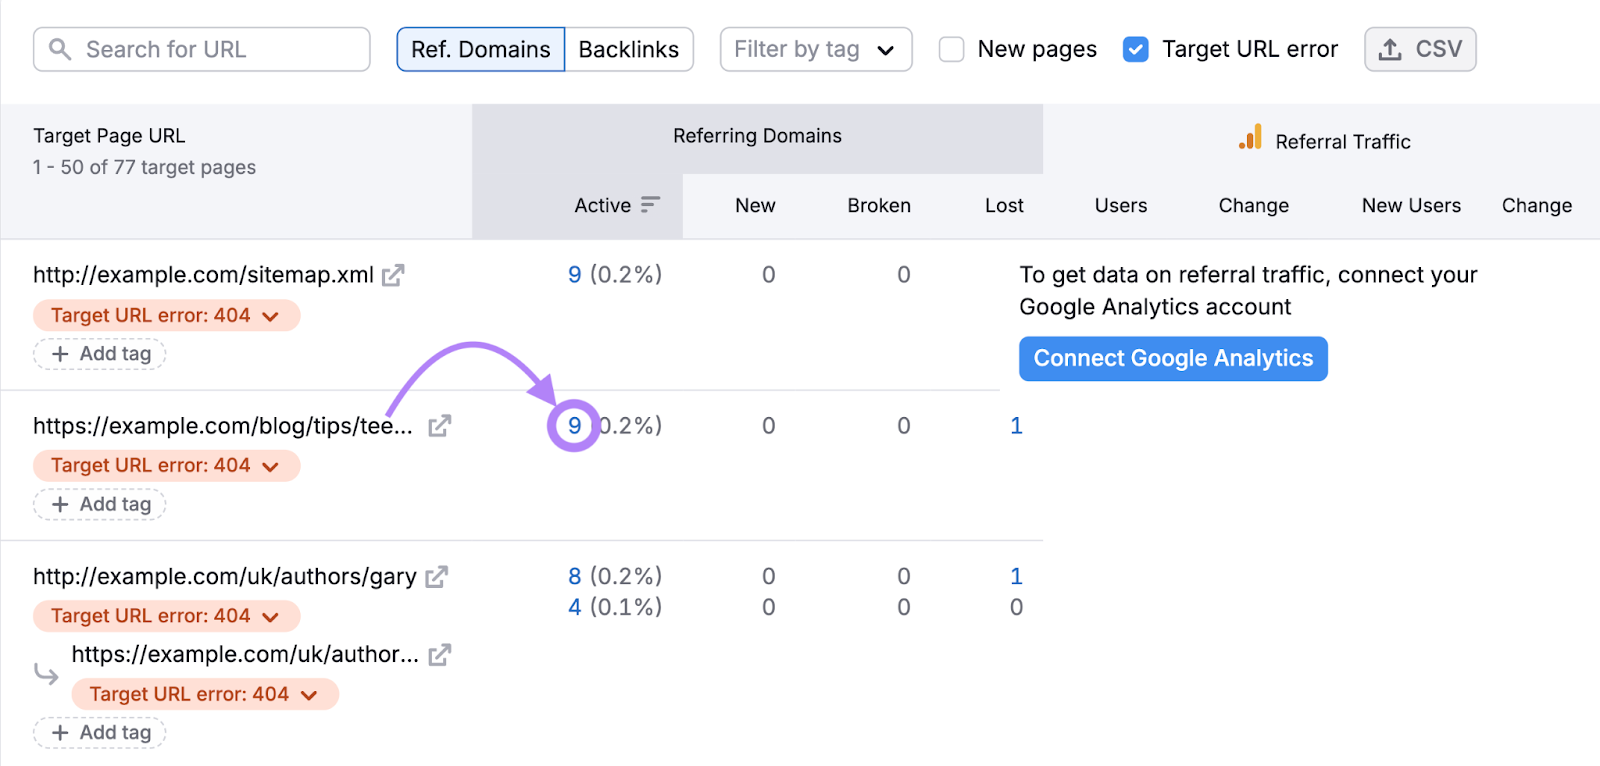Add tag to the sitemap.xml row
This screenshot has height=766, width=1600.
pyautogui.click(x=101, y=354)
